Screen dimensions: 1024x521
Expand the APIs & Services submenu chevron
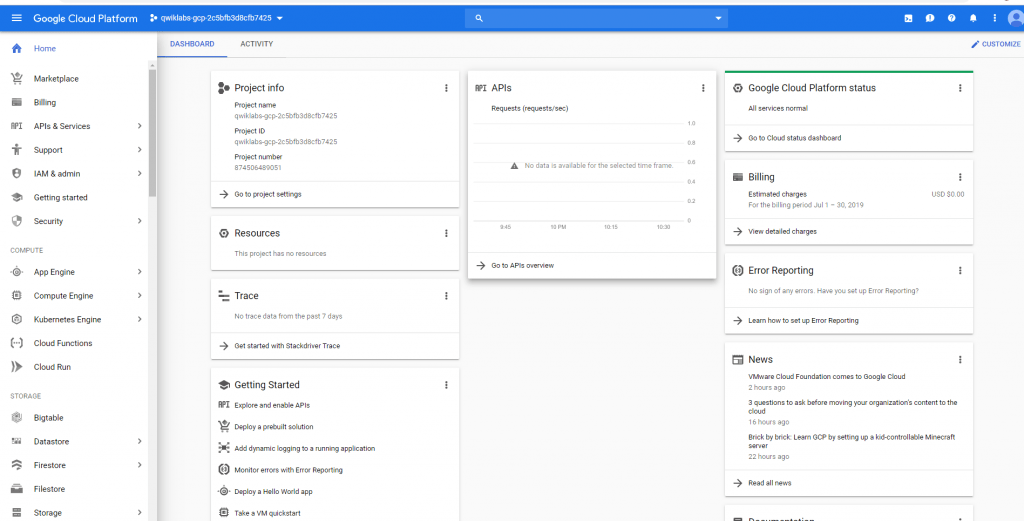[x=139, y=126]
